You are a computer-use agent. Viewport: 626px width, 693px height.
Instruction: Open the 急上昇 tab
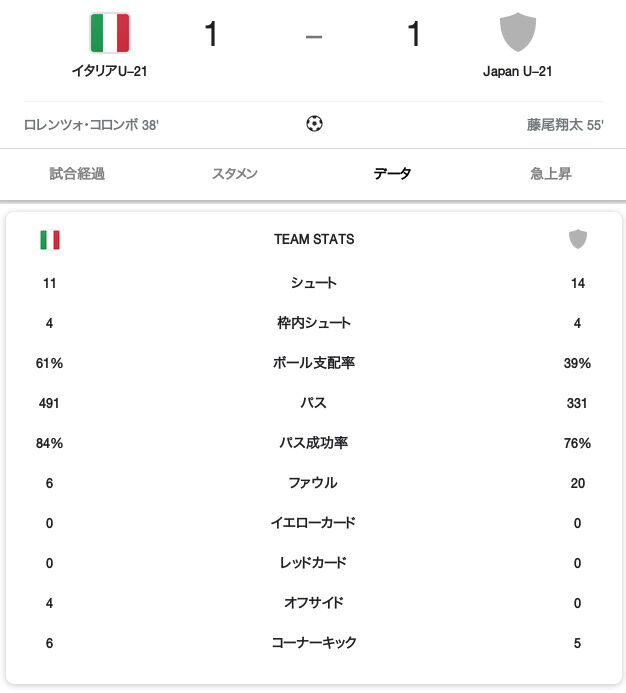[x=551, y=174]
